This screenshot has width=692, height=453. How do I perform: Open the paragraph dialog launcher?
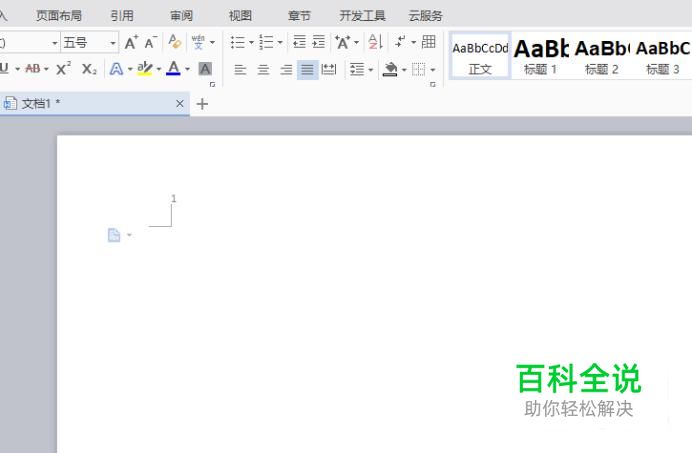click(433, 84)
